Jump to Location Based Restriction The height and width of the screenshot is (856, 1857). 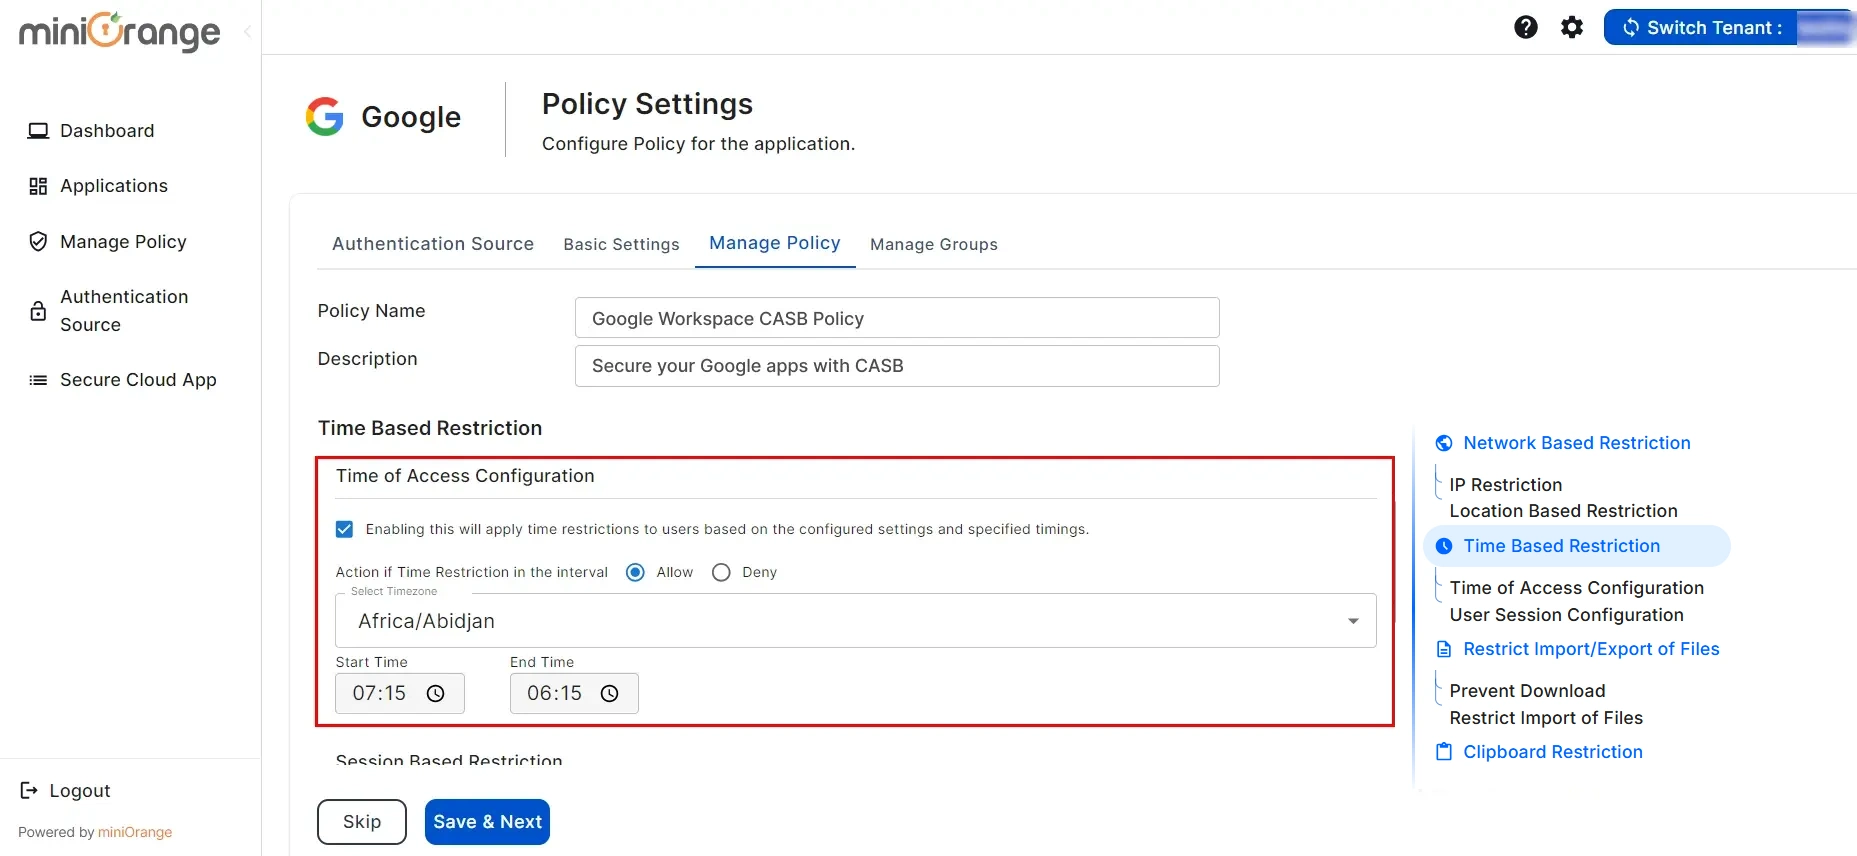pyautogui.click(x=1564, y=511)
